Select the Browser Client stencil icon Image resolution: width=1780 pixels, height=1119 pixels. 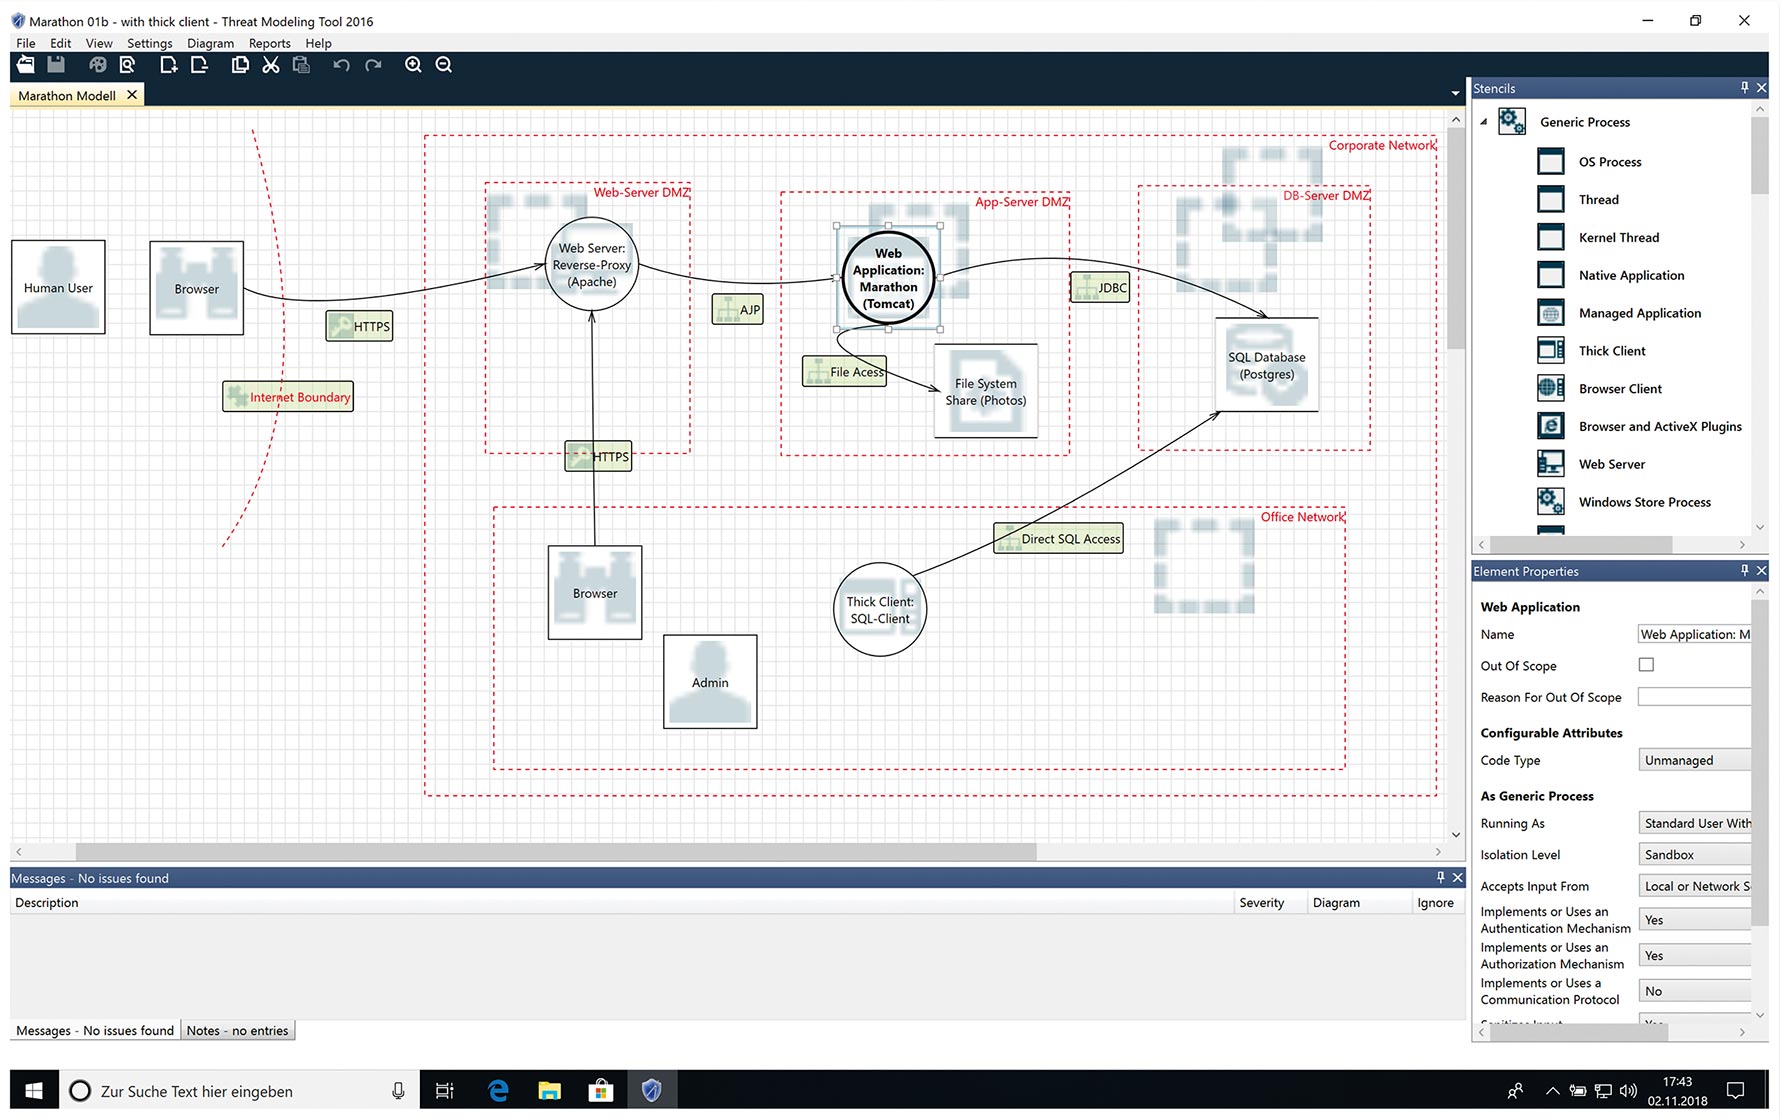[x=1550, y=389]
